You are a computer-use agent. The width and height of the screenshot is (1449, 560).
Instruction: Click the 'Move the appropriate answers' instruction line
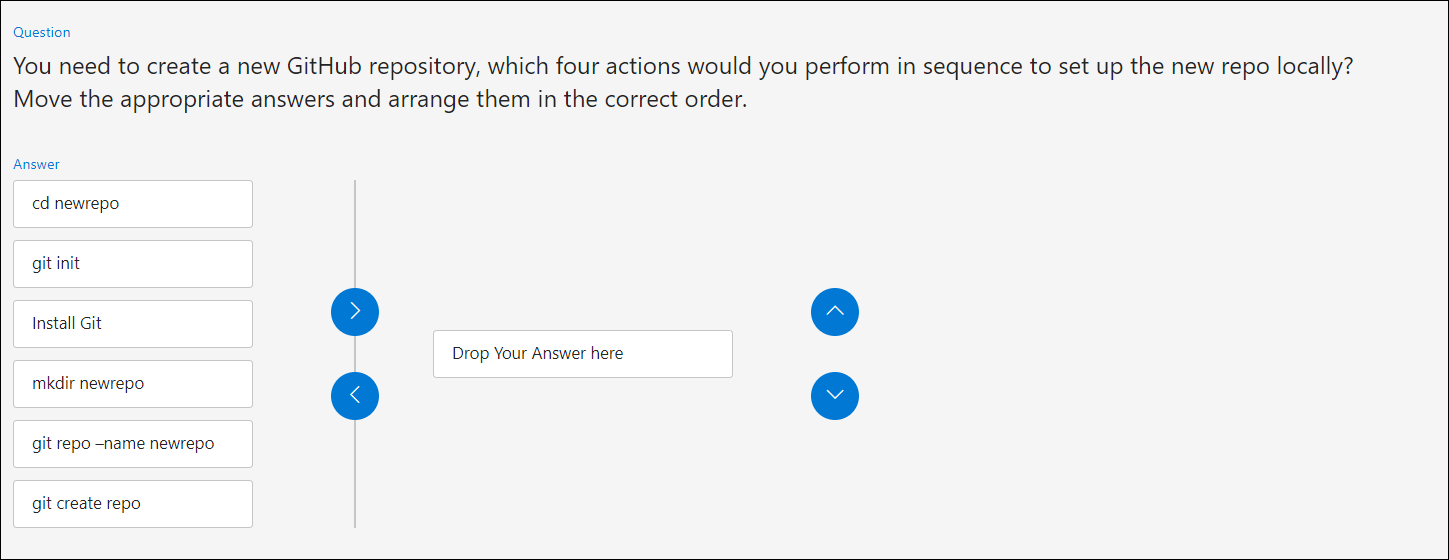(x=380, y=100)
